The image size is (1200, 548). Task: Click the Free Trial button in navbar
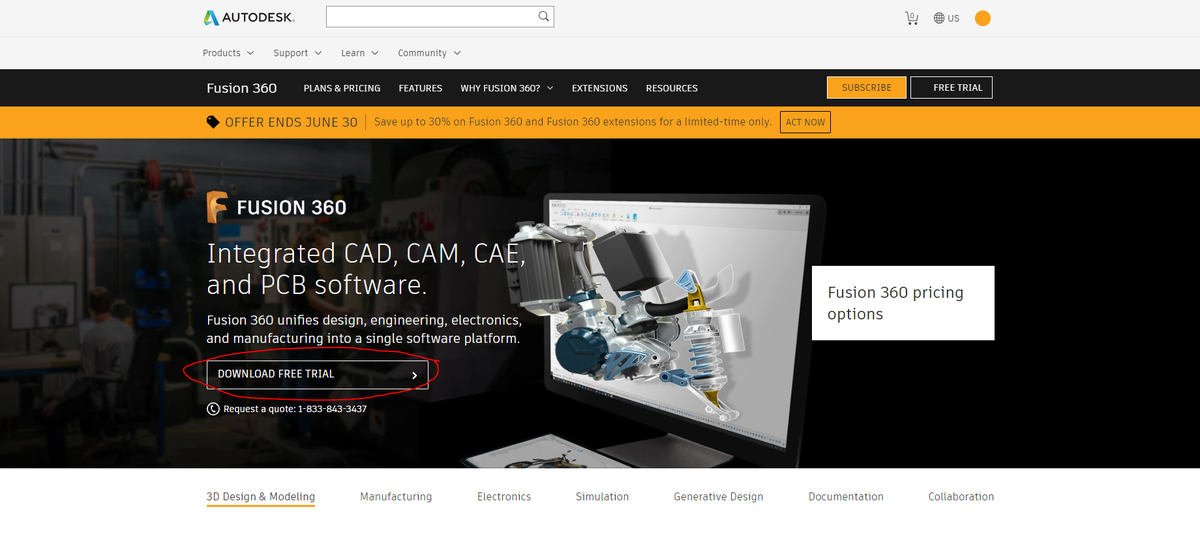tap(951, 88)
